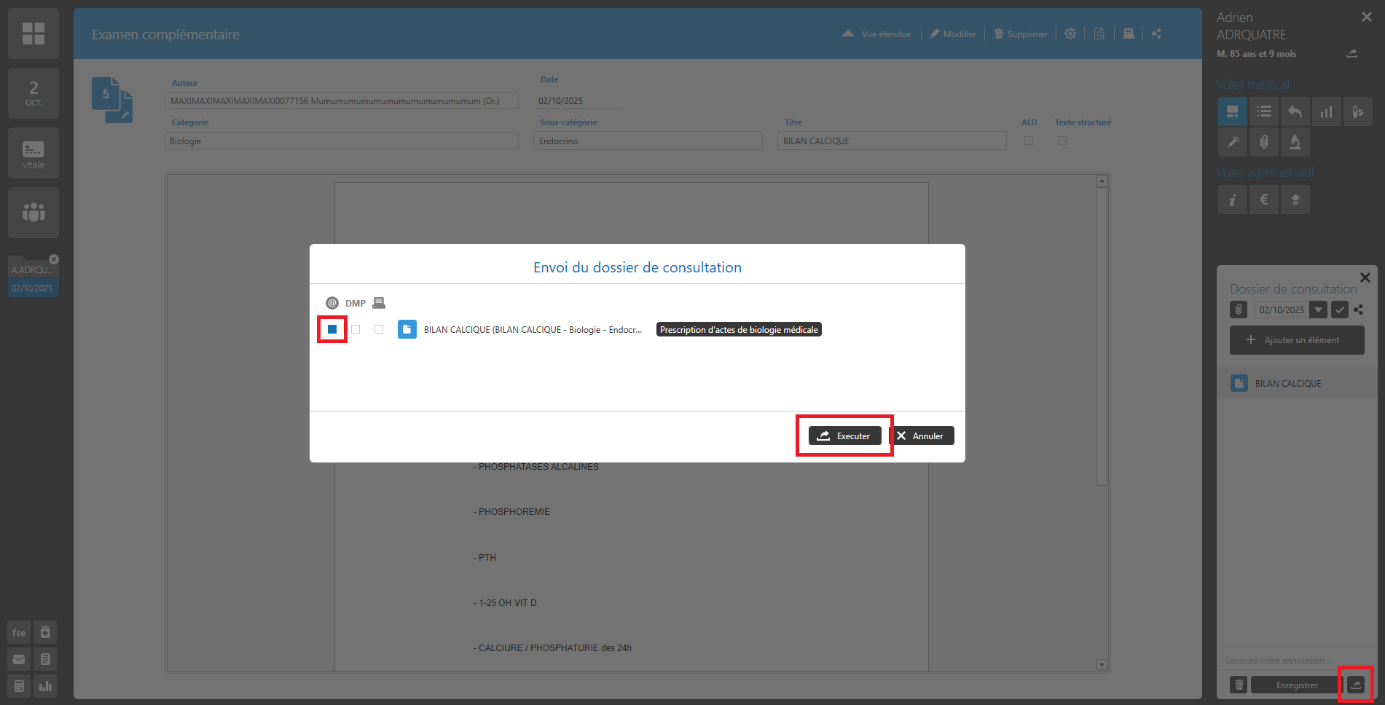Click the printer column header icon
This screenshot has height=705, width=1385.
click(378, 303)
